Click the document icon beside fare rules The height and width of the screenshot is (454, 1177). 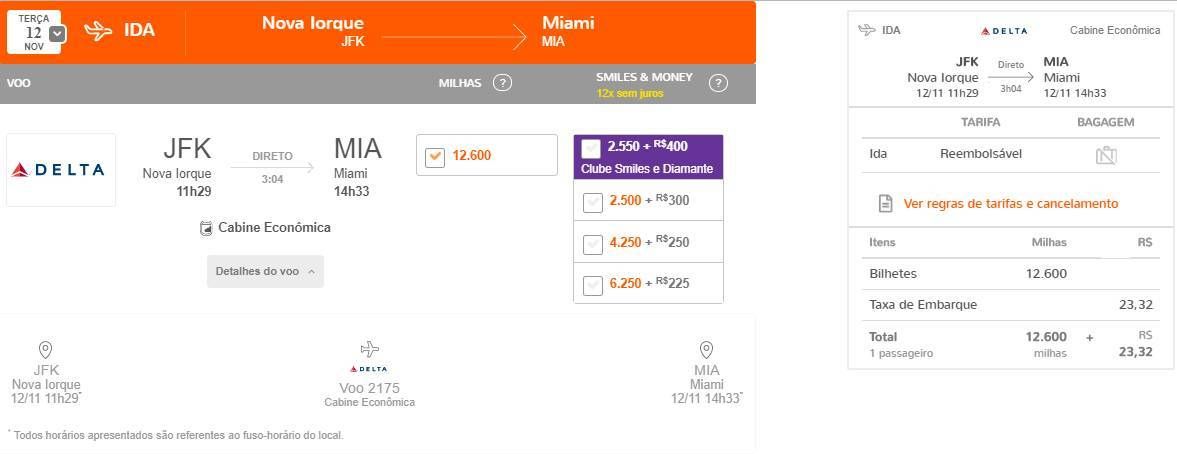[x=886, y=203]
